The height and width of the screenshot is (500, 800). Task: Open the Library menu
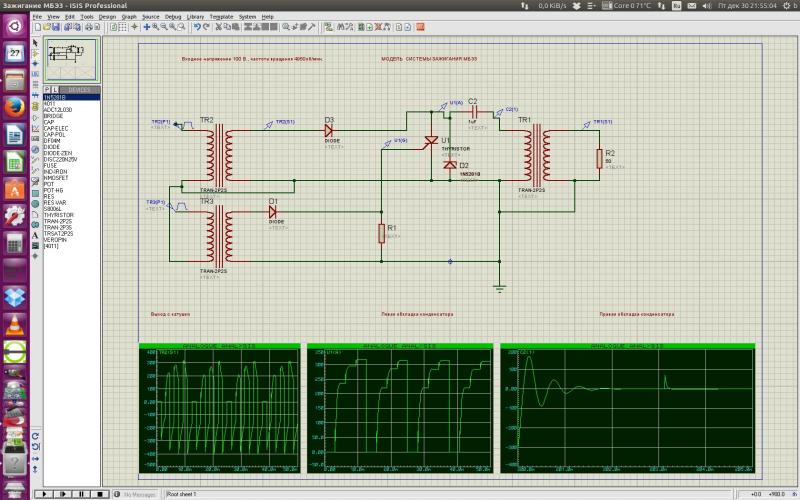click(196, 17)
